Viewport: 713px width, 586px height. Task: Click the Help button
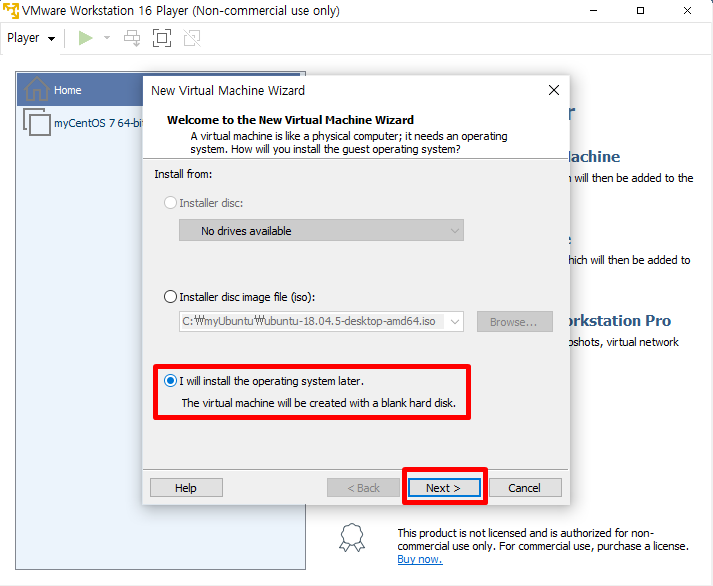pyautogui.click(x=186, y=488)
